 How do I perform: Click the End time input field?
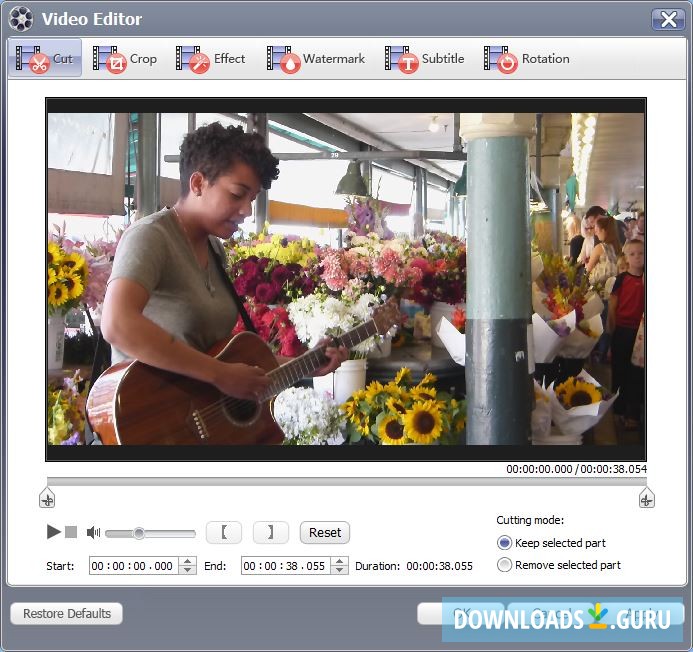(x=286, y=565)
